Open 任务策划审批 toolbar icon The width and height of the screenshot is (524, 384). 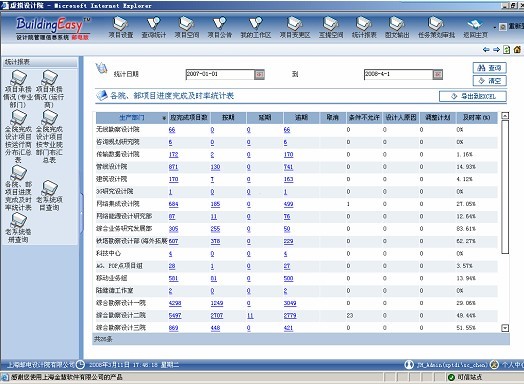click(436, 27)
